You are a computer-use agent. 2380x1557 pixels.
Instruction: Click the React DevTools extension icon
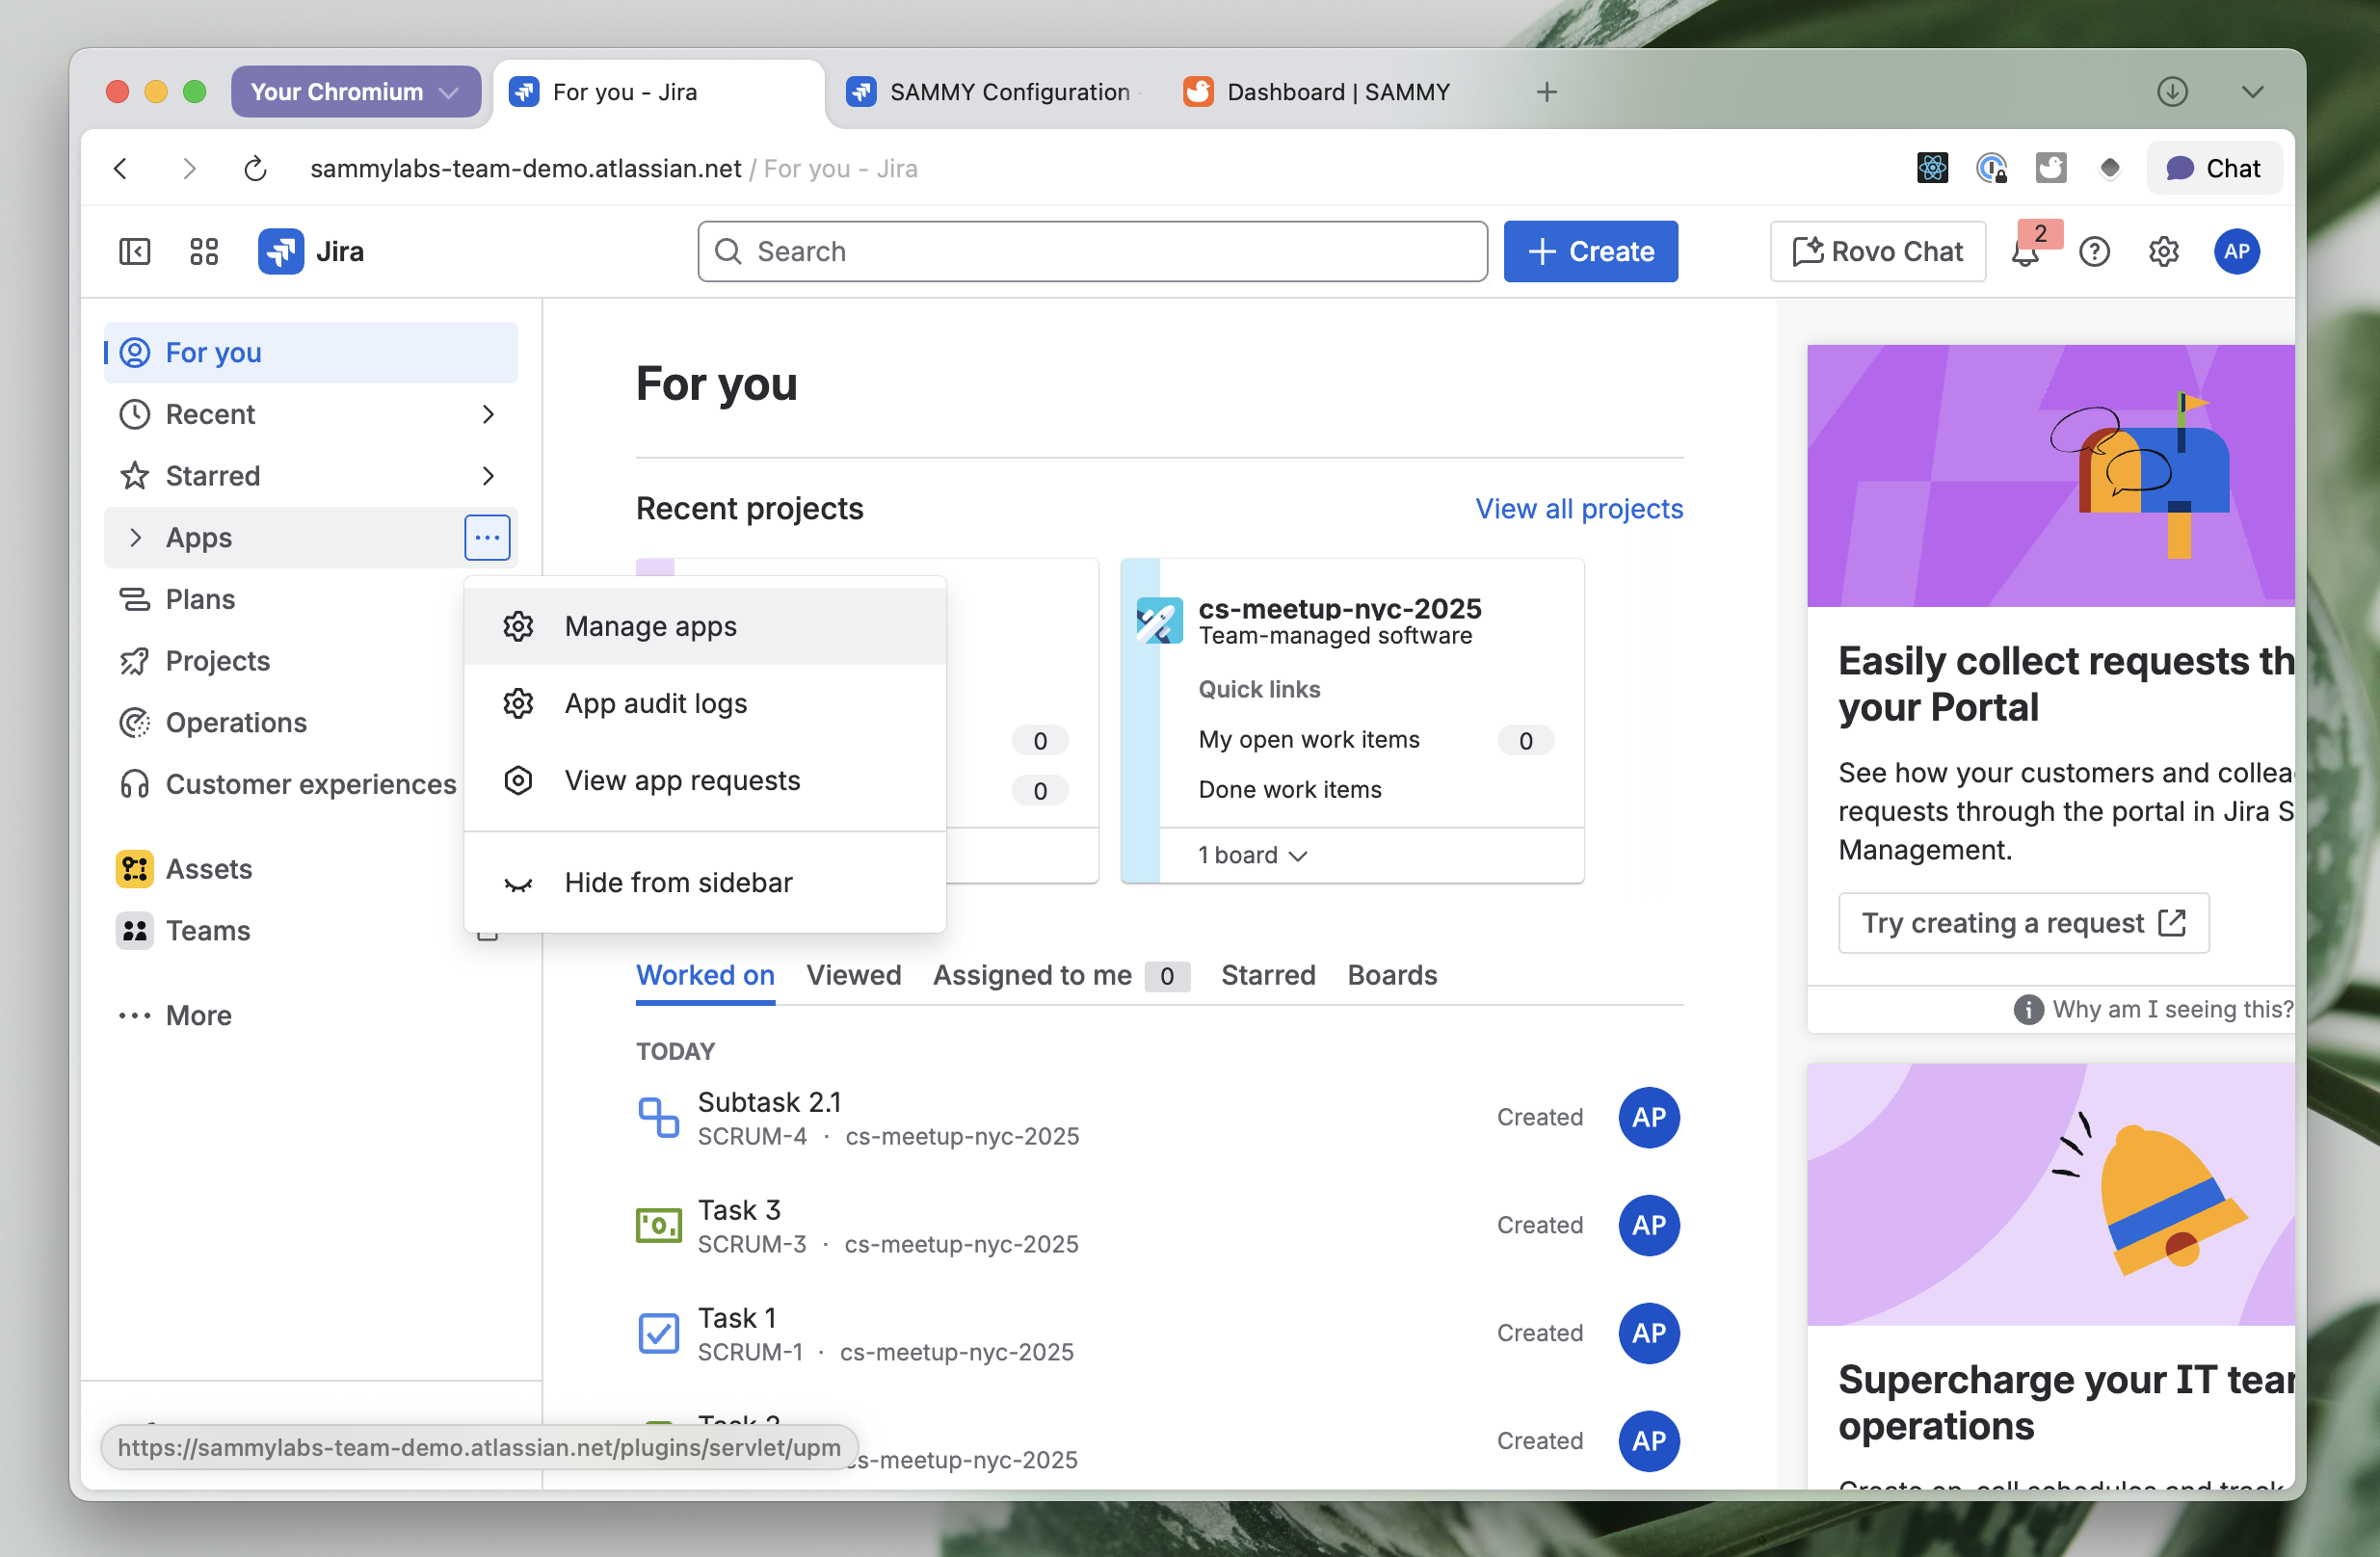pyautogui.click(x=1932, y=168)
